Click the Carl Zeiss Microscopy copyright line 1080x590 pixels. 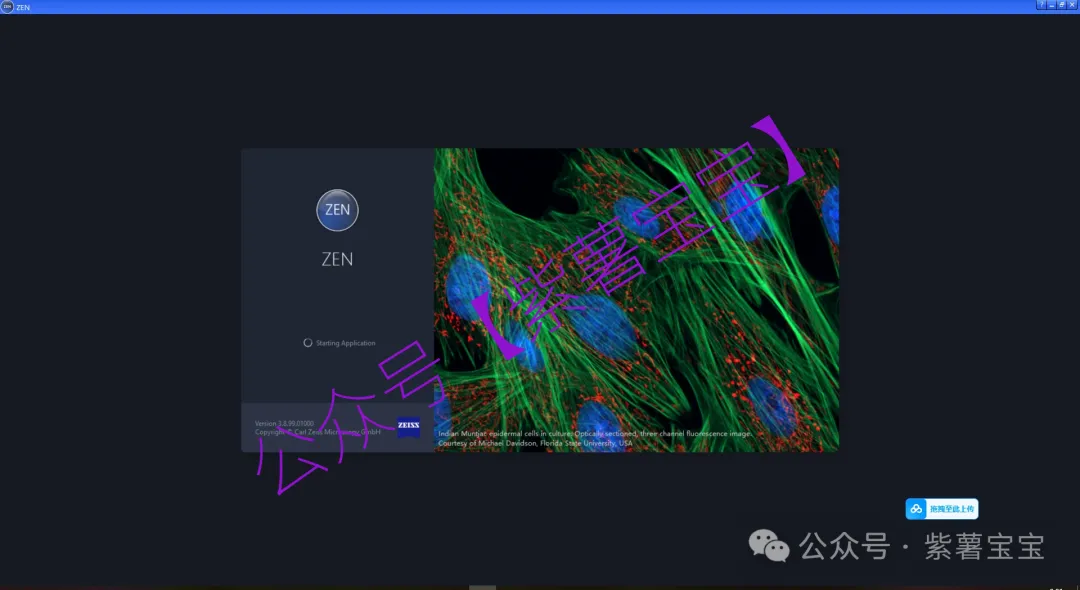(318, 433)
